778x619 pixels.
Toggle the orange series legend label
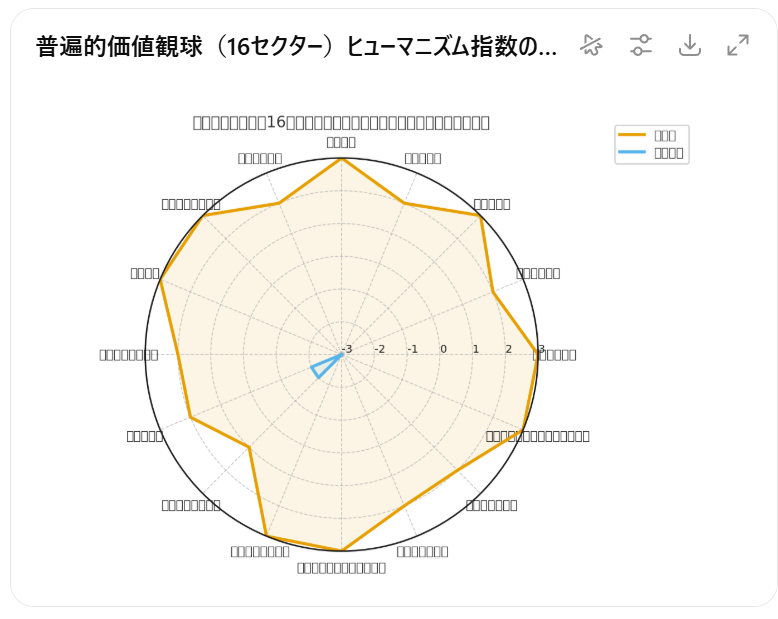665,135
